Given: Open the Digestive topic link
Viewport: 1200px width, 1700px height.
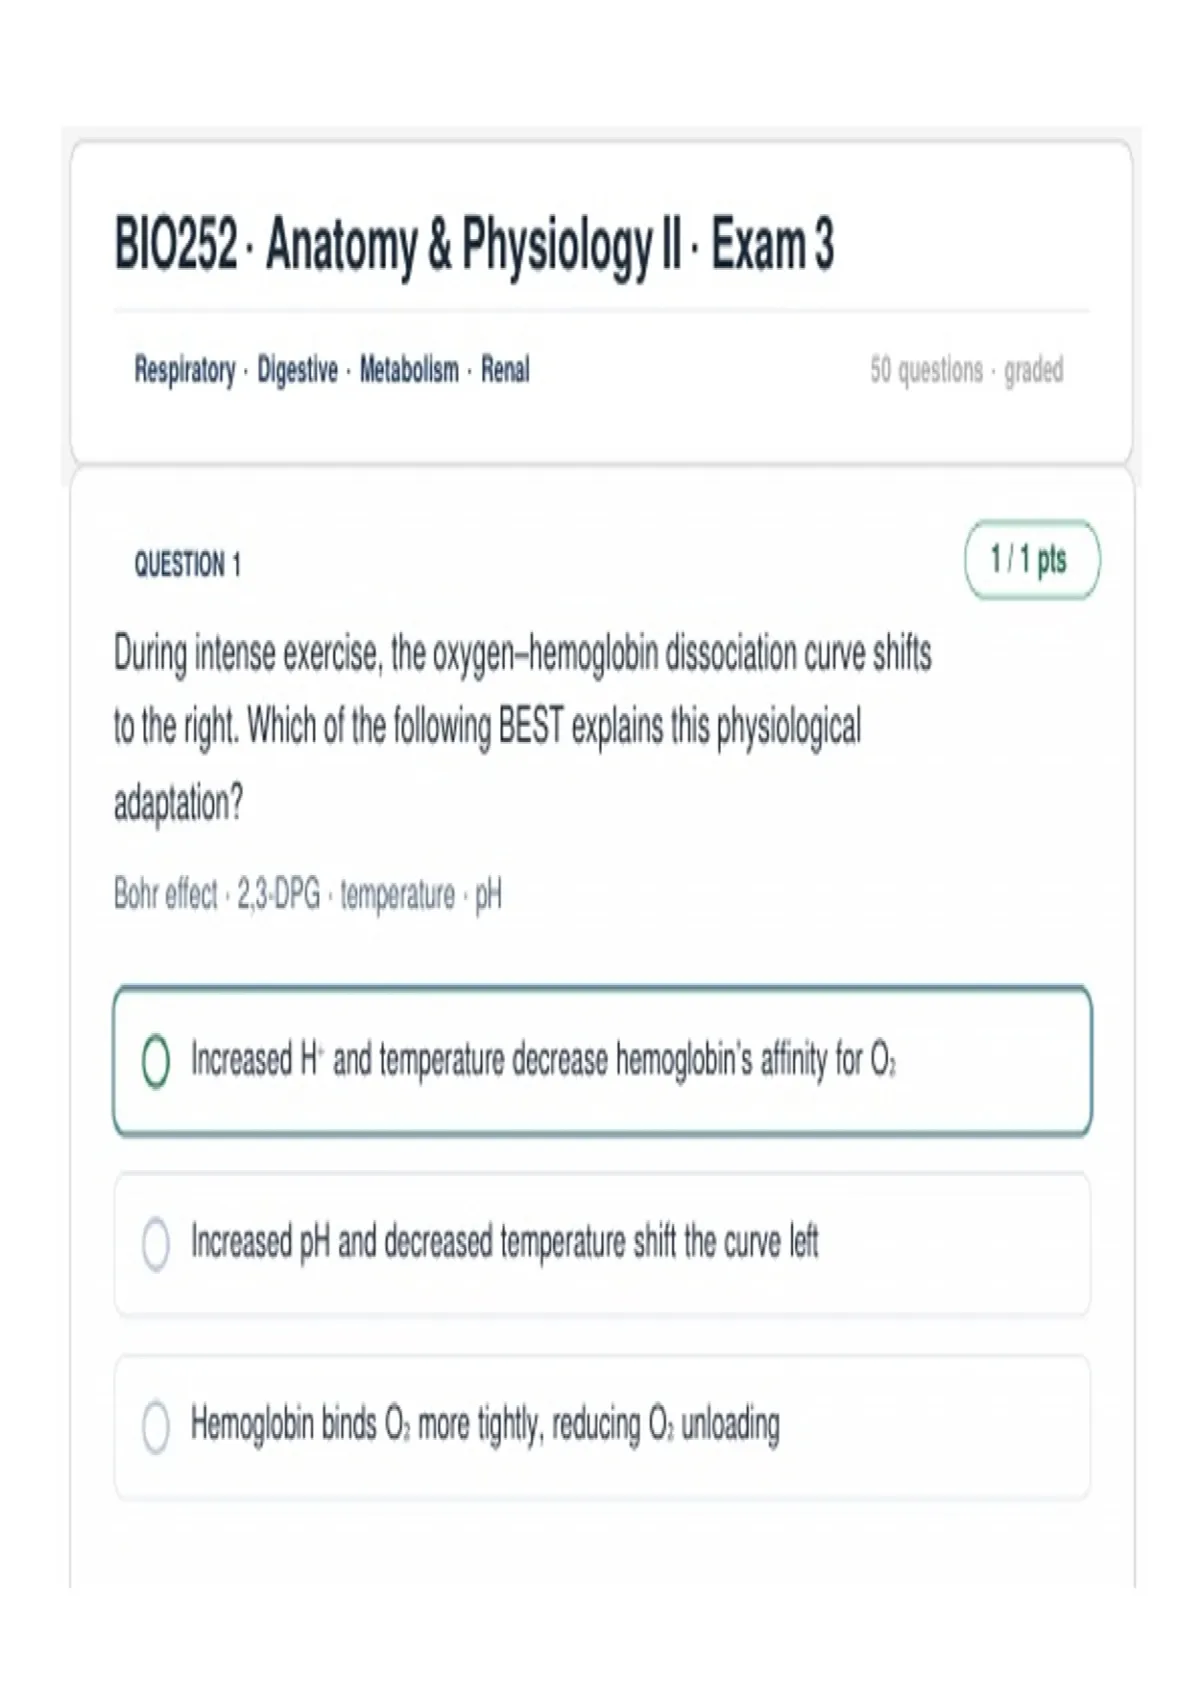Looking at the screenshot, I should point(297,371).
